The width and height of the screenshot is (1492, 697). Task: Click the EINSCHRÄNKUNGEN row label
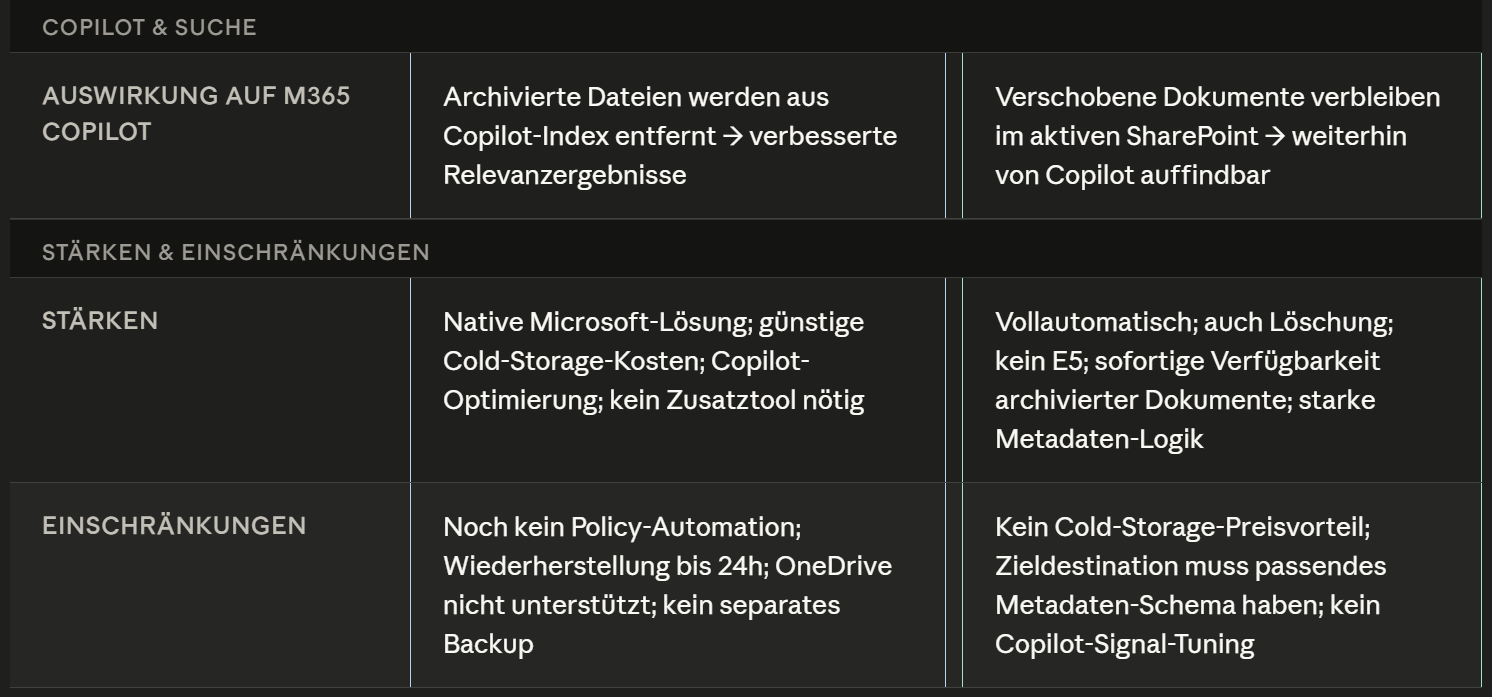coord(174,525)
